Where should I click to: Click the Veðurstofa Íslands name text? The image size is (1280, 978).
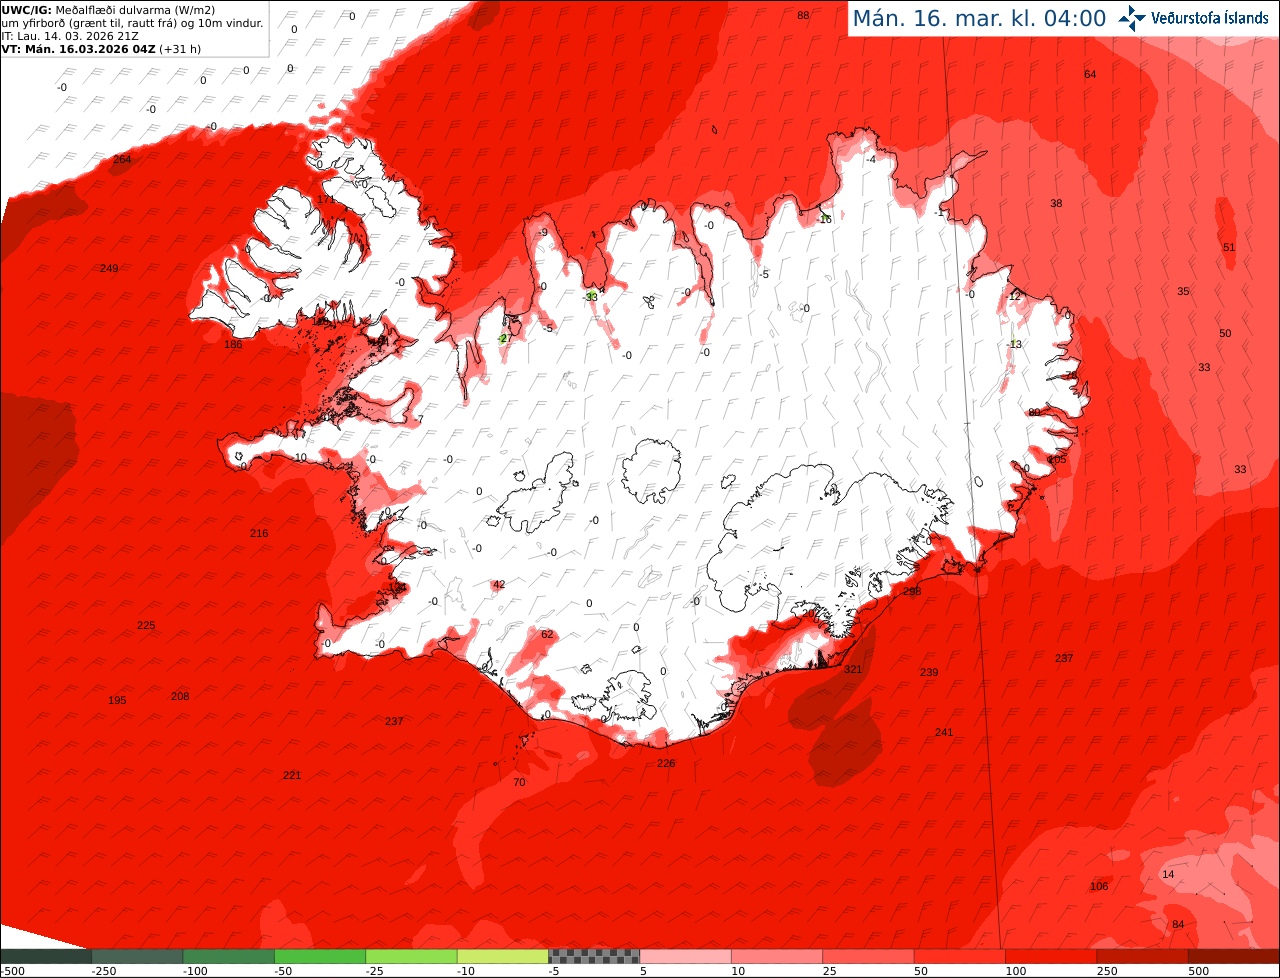tap(1210, 18)
